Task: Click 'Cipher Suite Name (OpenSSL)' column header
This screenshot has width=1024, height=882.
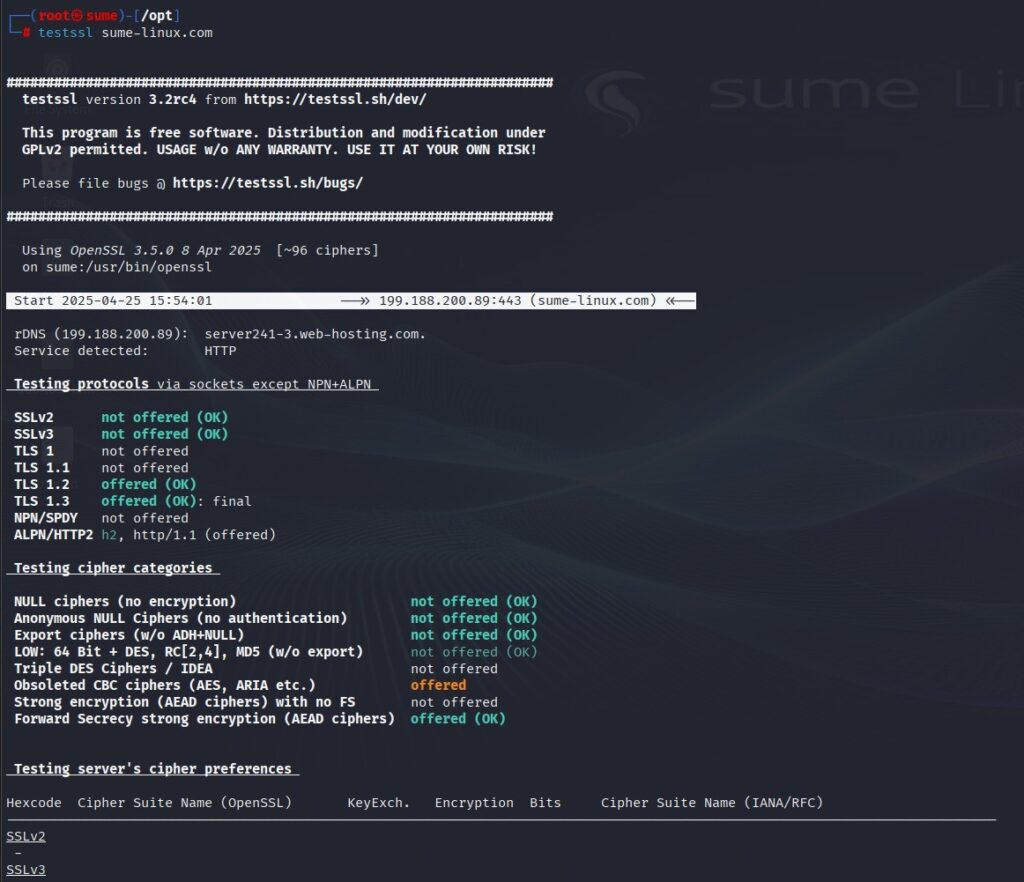Action: click(x=185, y=802)
